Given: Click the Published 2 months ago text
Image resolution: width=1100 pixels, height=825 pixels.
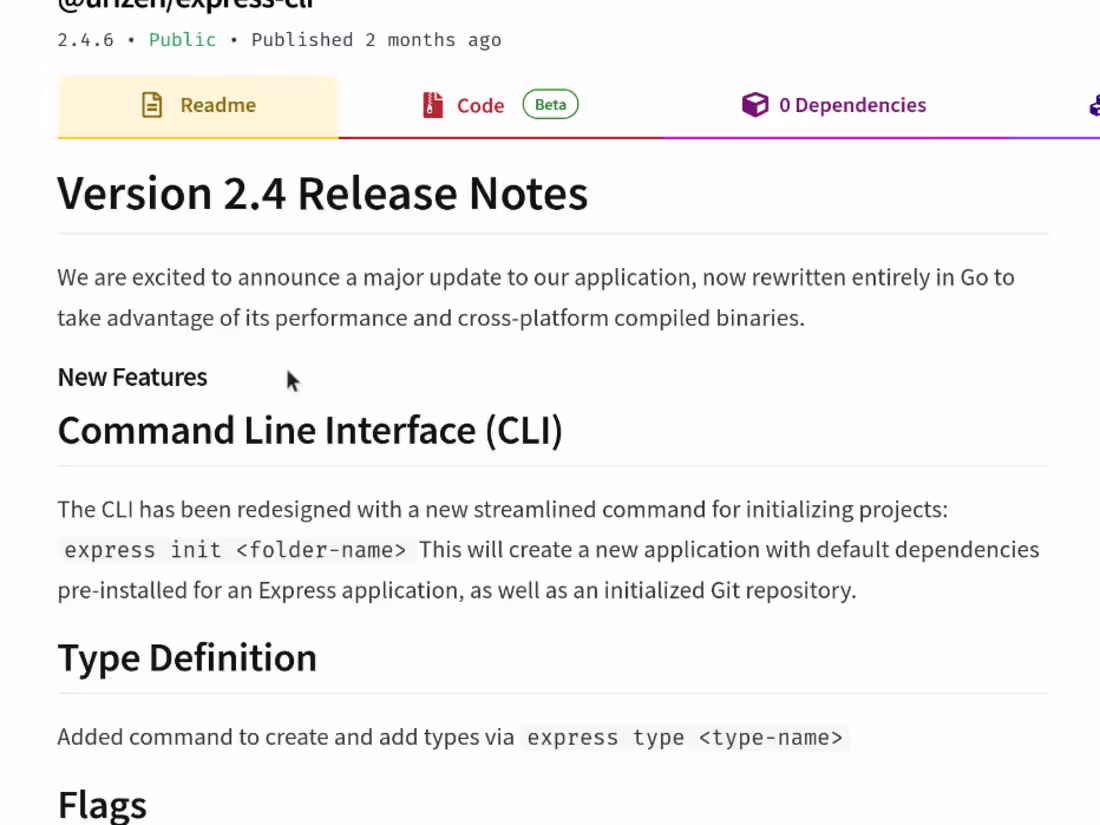Looking at the screenshot, I should [x=376, y=40].
